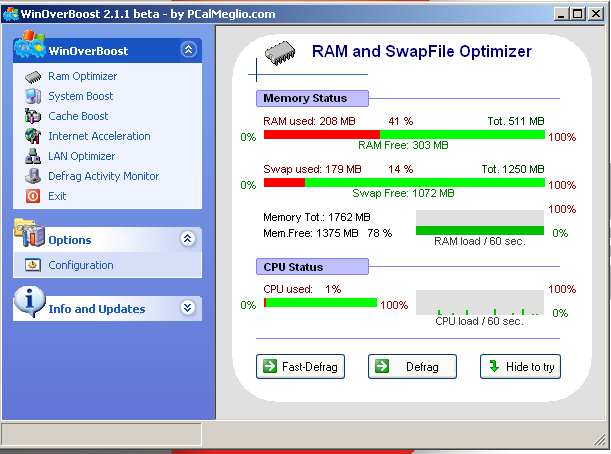Open Configuration under Options
Image resolution: width=611 pixels, height=454 pixels.
(x=81, y=265)
